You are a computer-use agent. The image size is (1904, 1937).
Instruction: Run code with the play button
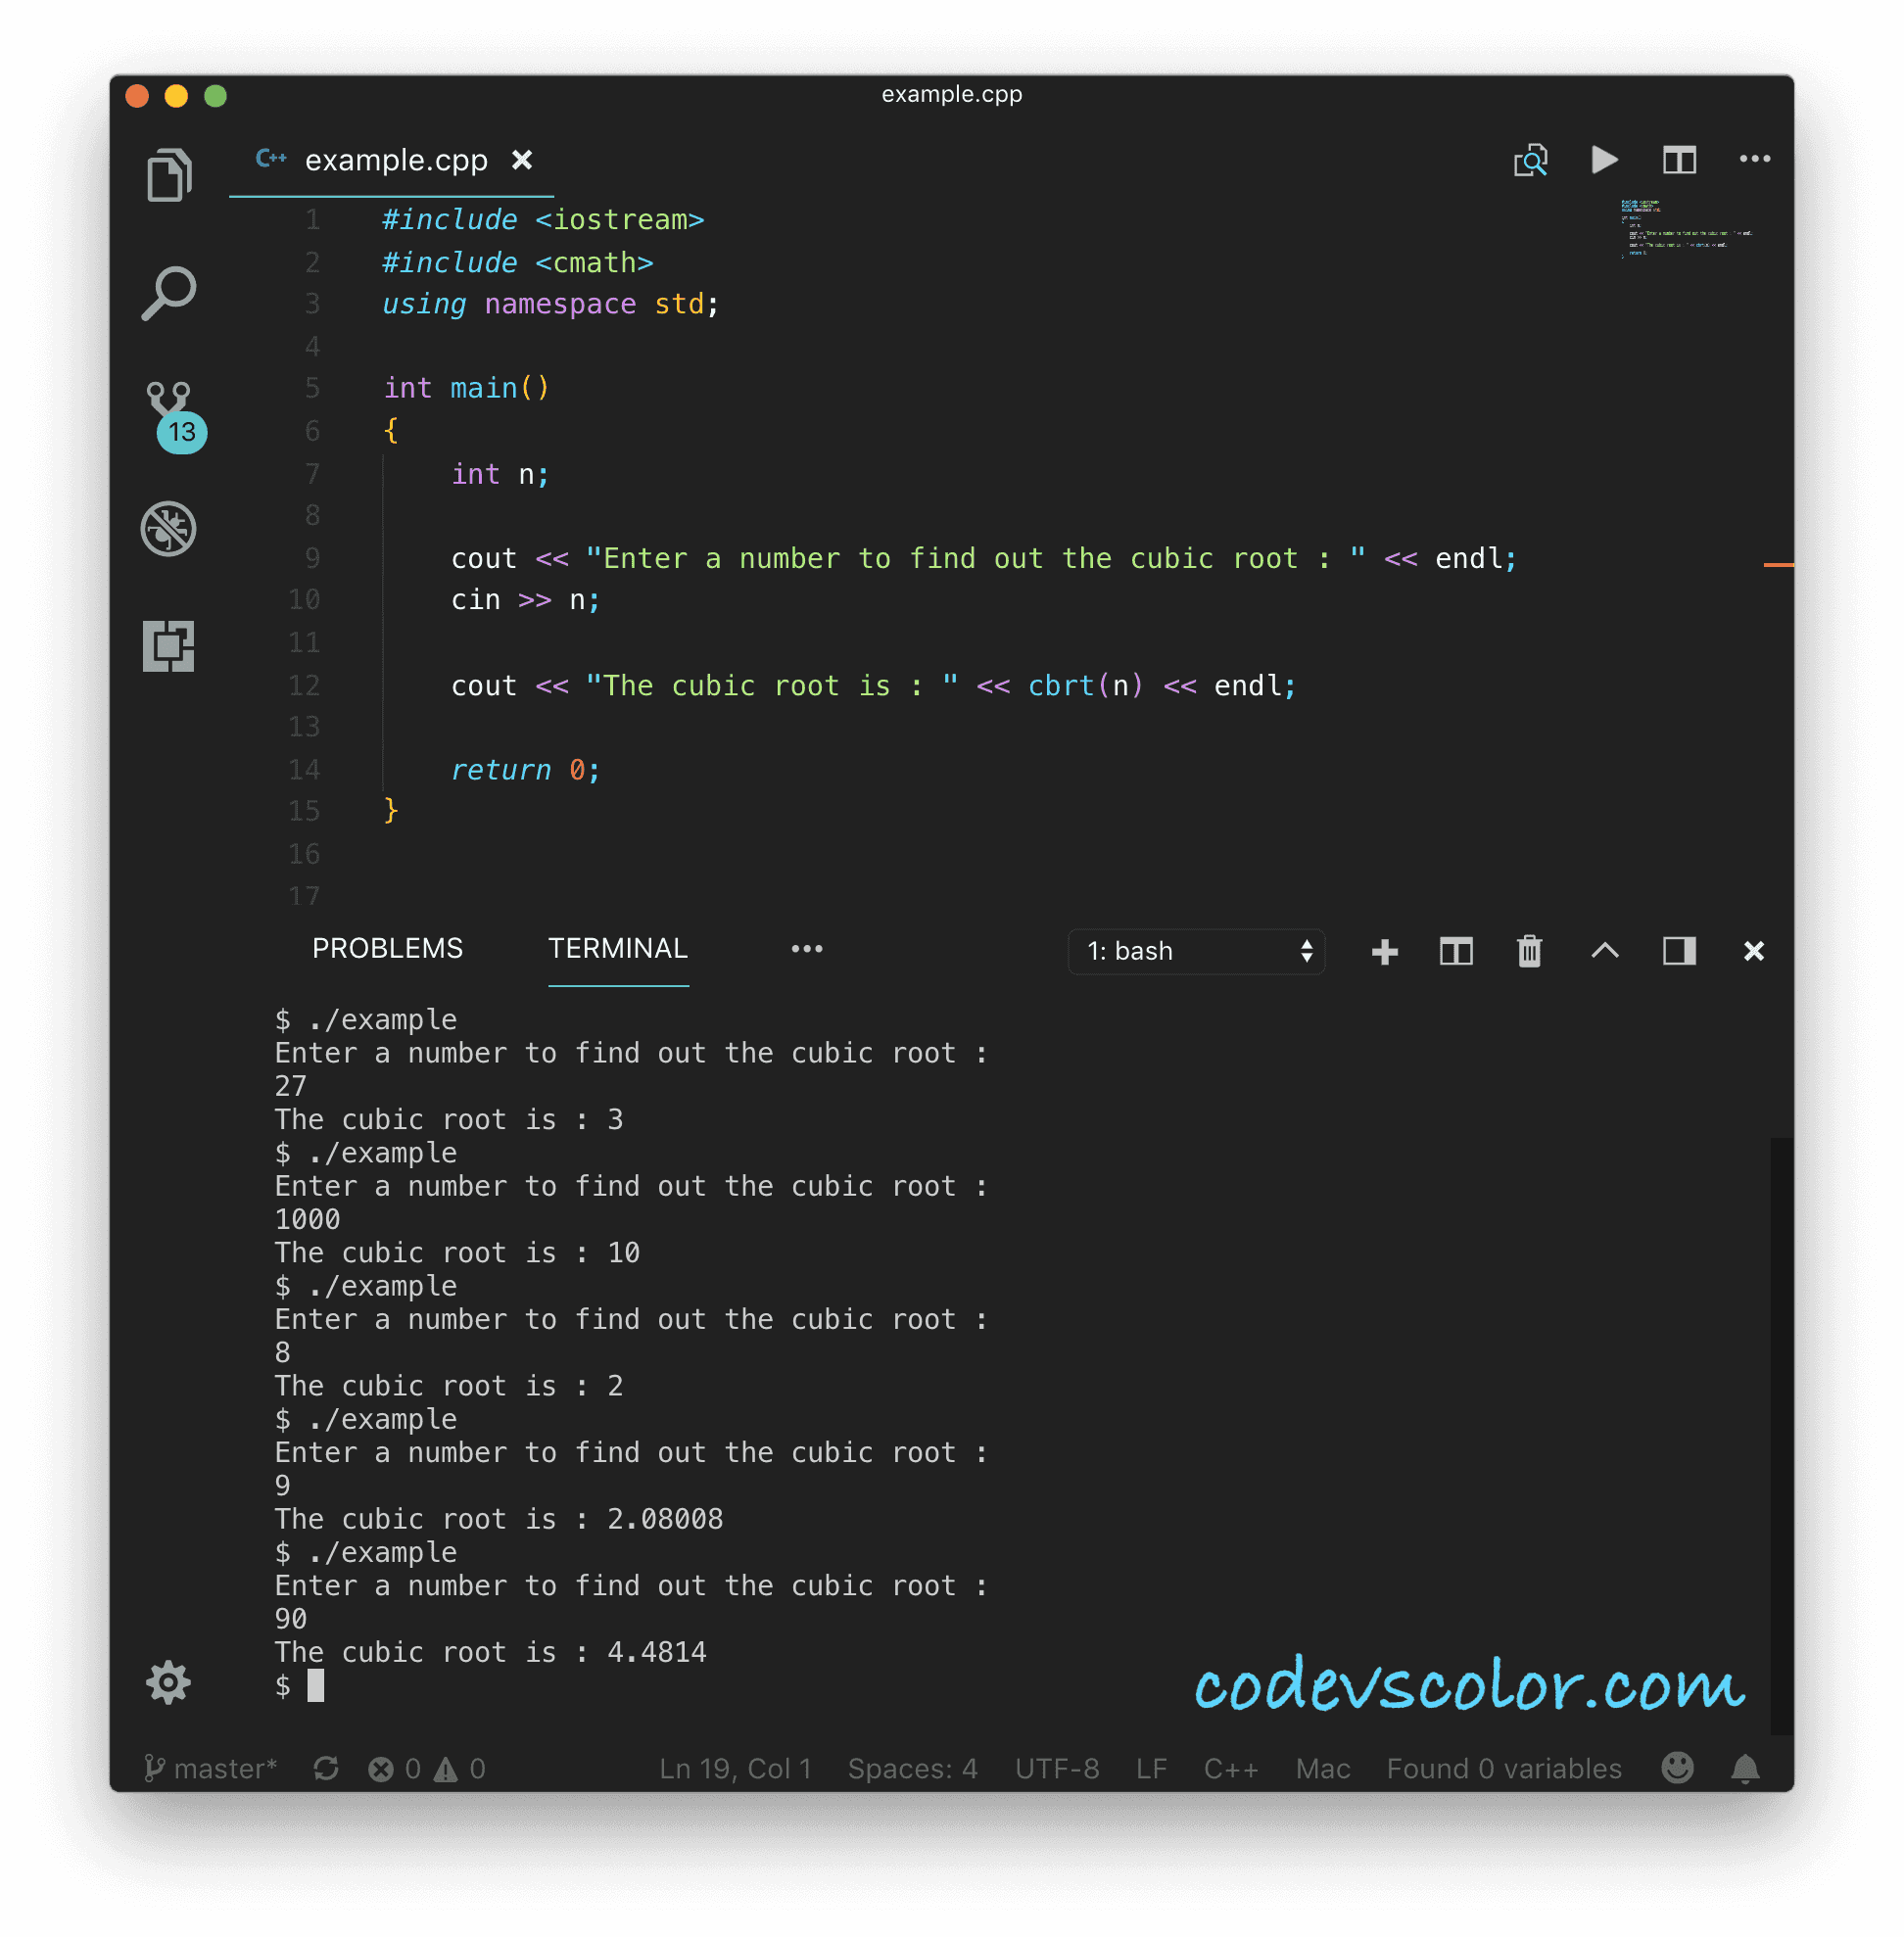[x=1604, y=160]
